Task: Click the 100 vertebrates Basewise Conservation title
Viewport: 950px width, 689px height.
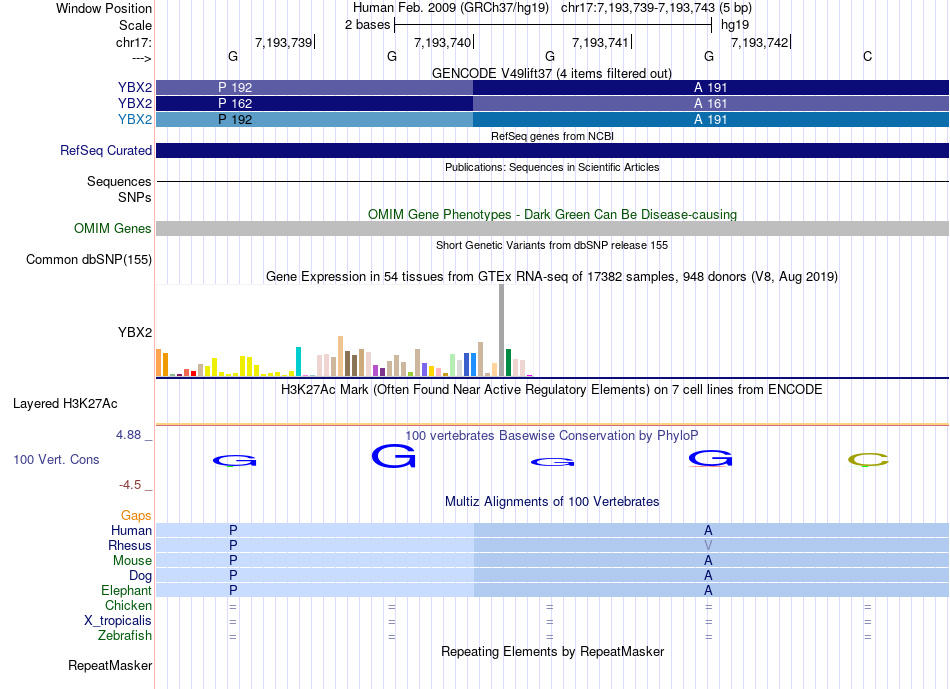Action: point(551,435)
